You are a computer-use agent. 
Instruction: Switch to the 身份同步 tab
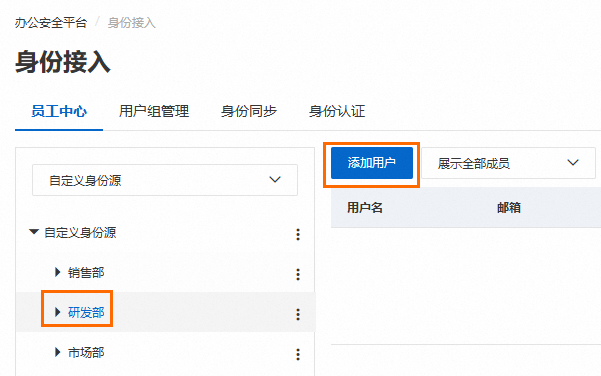pos(249,111)
